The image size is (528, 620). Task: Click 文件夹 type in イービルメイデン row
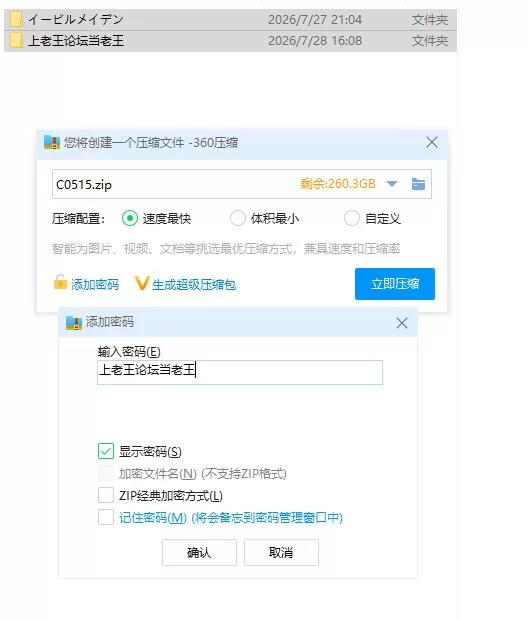pyautogui.click(x=430, y=20)
